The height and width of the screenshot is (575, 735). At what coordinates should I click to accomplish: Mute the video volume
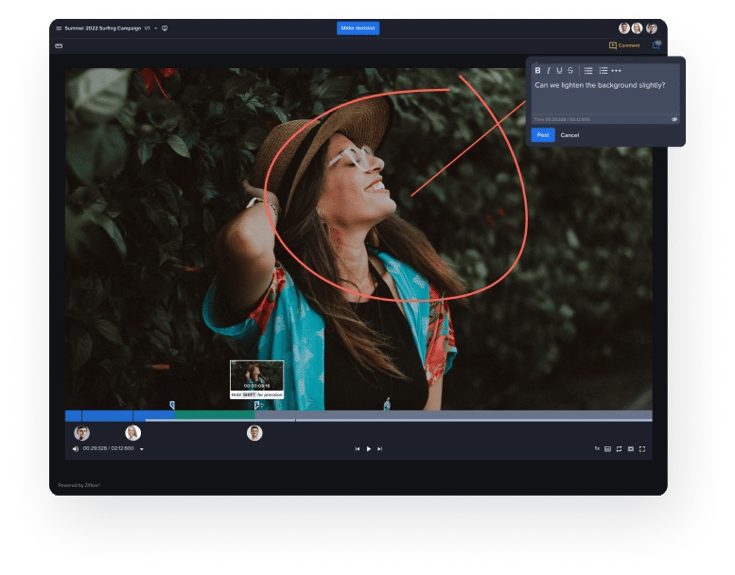pos(75,449)
